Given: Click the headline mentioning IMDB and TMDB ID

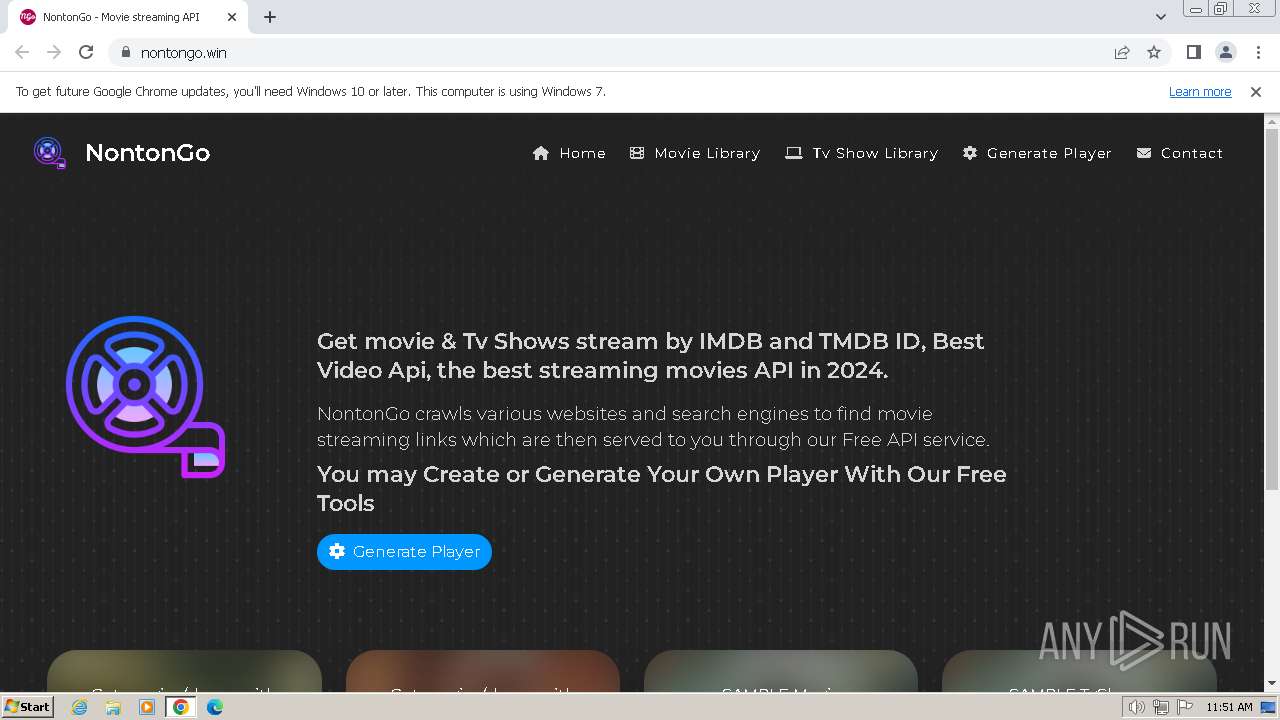Looking at the screenshot, I should point(651,355).
